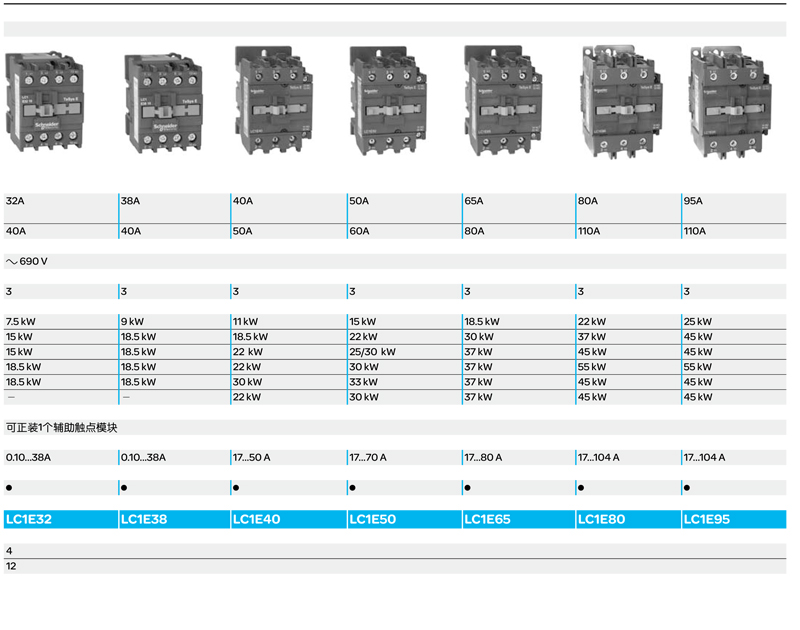Click the 32A rated current value
Screen dimensions: 800x630
pos(15,201)
